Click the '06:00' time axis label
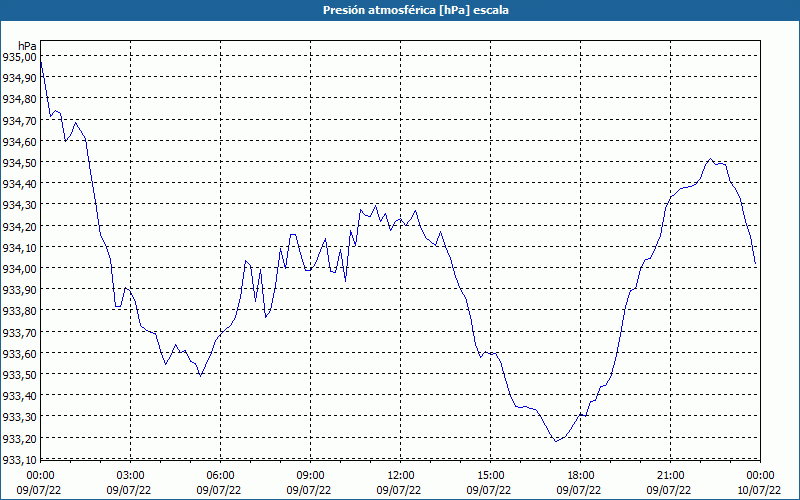800x500 pixels. point(220,476)
